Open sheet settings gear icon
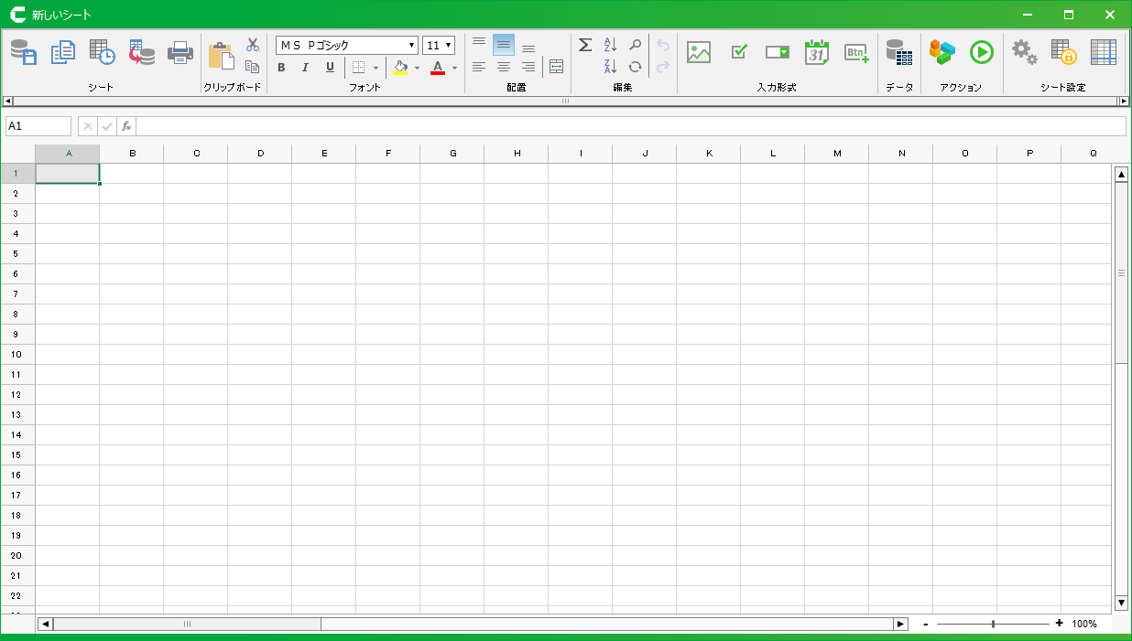The image size is (1132, 641). coord(1024,52)
